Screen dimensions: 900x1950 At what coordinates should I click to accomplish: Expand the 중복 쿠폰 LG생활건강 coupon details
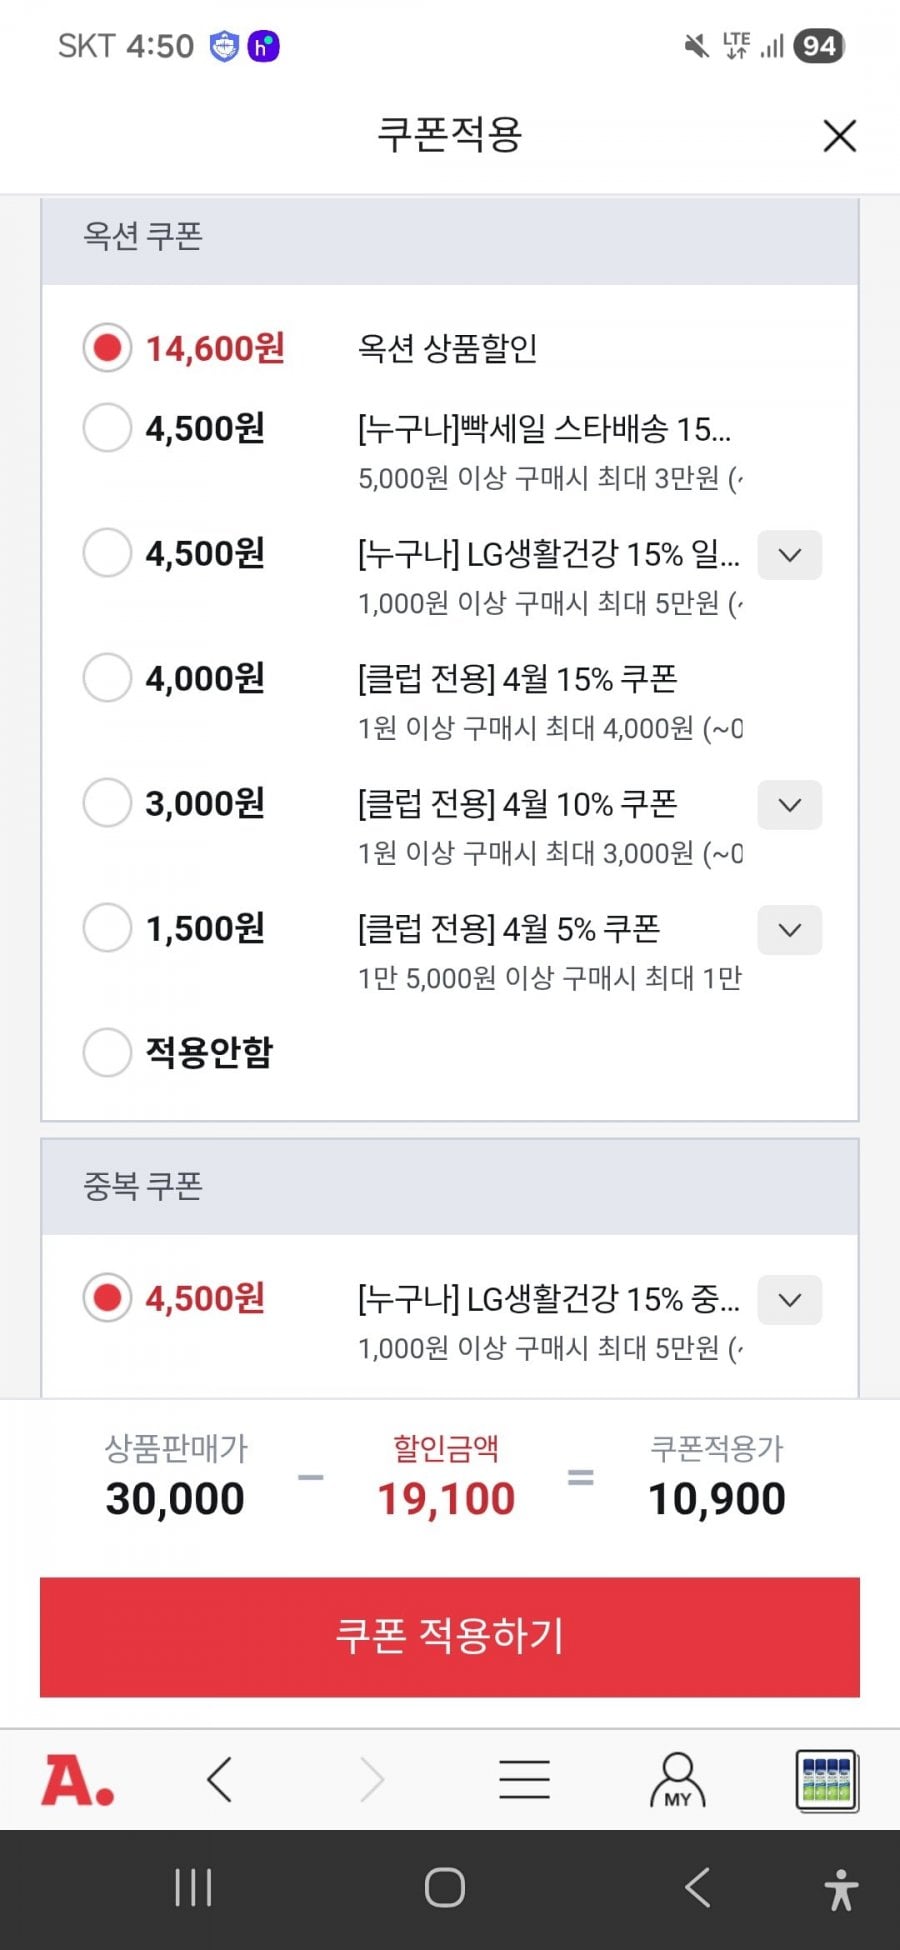pyautogui.click(x=790, y=1300)
